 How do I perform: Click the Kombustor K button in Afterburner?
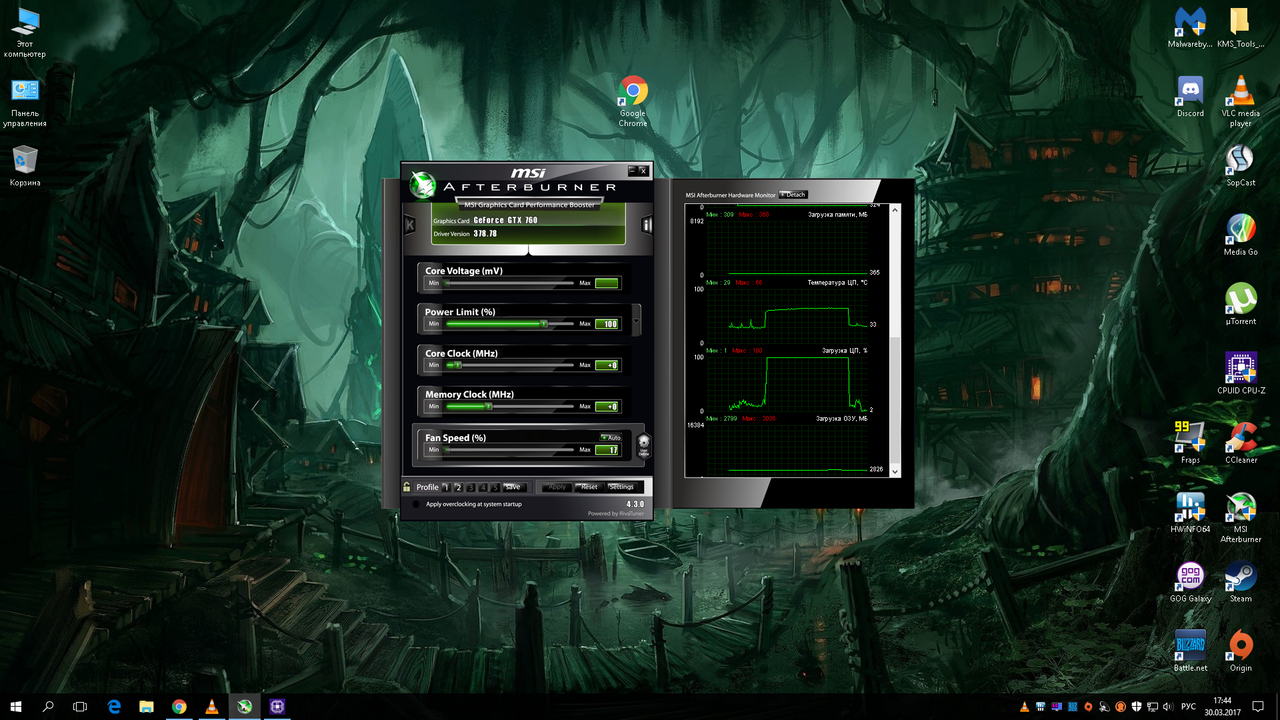[409, 225]
